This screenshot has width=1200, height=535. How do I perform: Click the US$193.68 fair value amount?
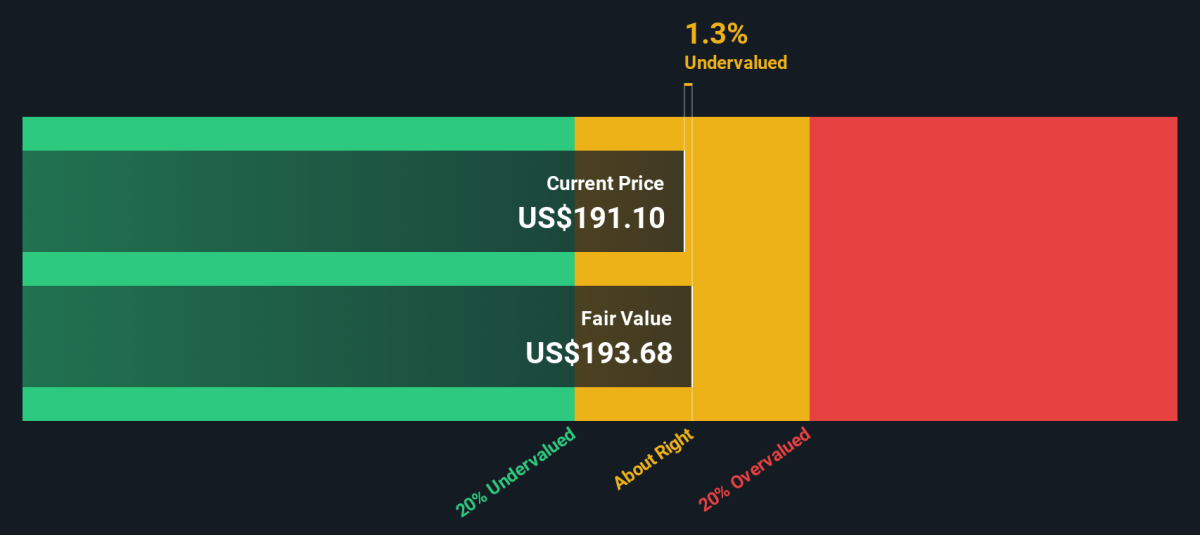pos(599,353)
